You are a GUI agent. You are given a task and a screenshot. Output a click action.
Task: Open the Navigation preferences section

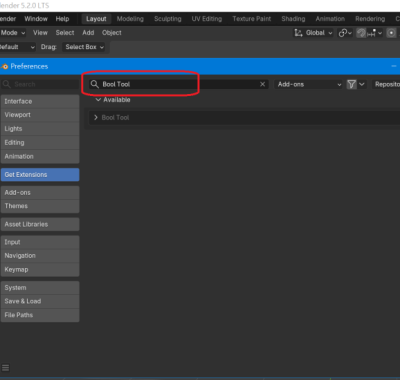tap(40, 256)
